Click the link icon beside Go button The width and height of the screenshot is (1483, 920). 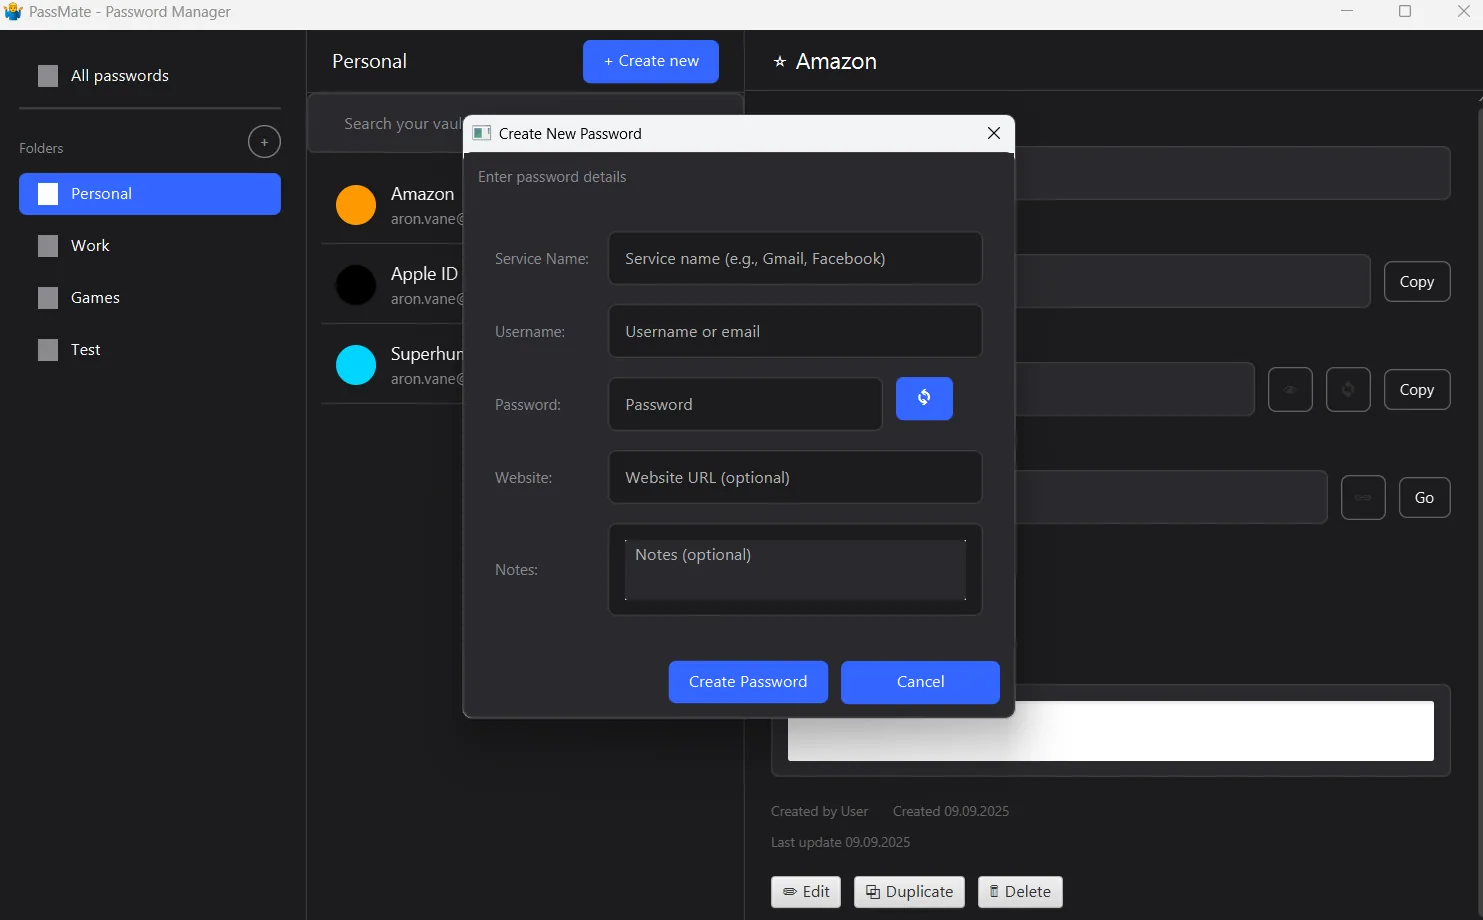click(x=1363, y=497)
